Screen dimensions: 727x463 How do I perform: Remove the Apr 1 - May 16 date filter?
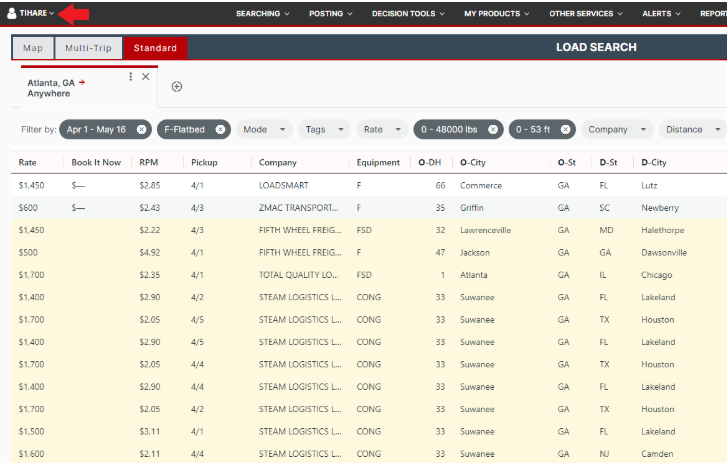coord(141,130)
